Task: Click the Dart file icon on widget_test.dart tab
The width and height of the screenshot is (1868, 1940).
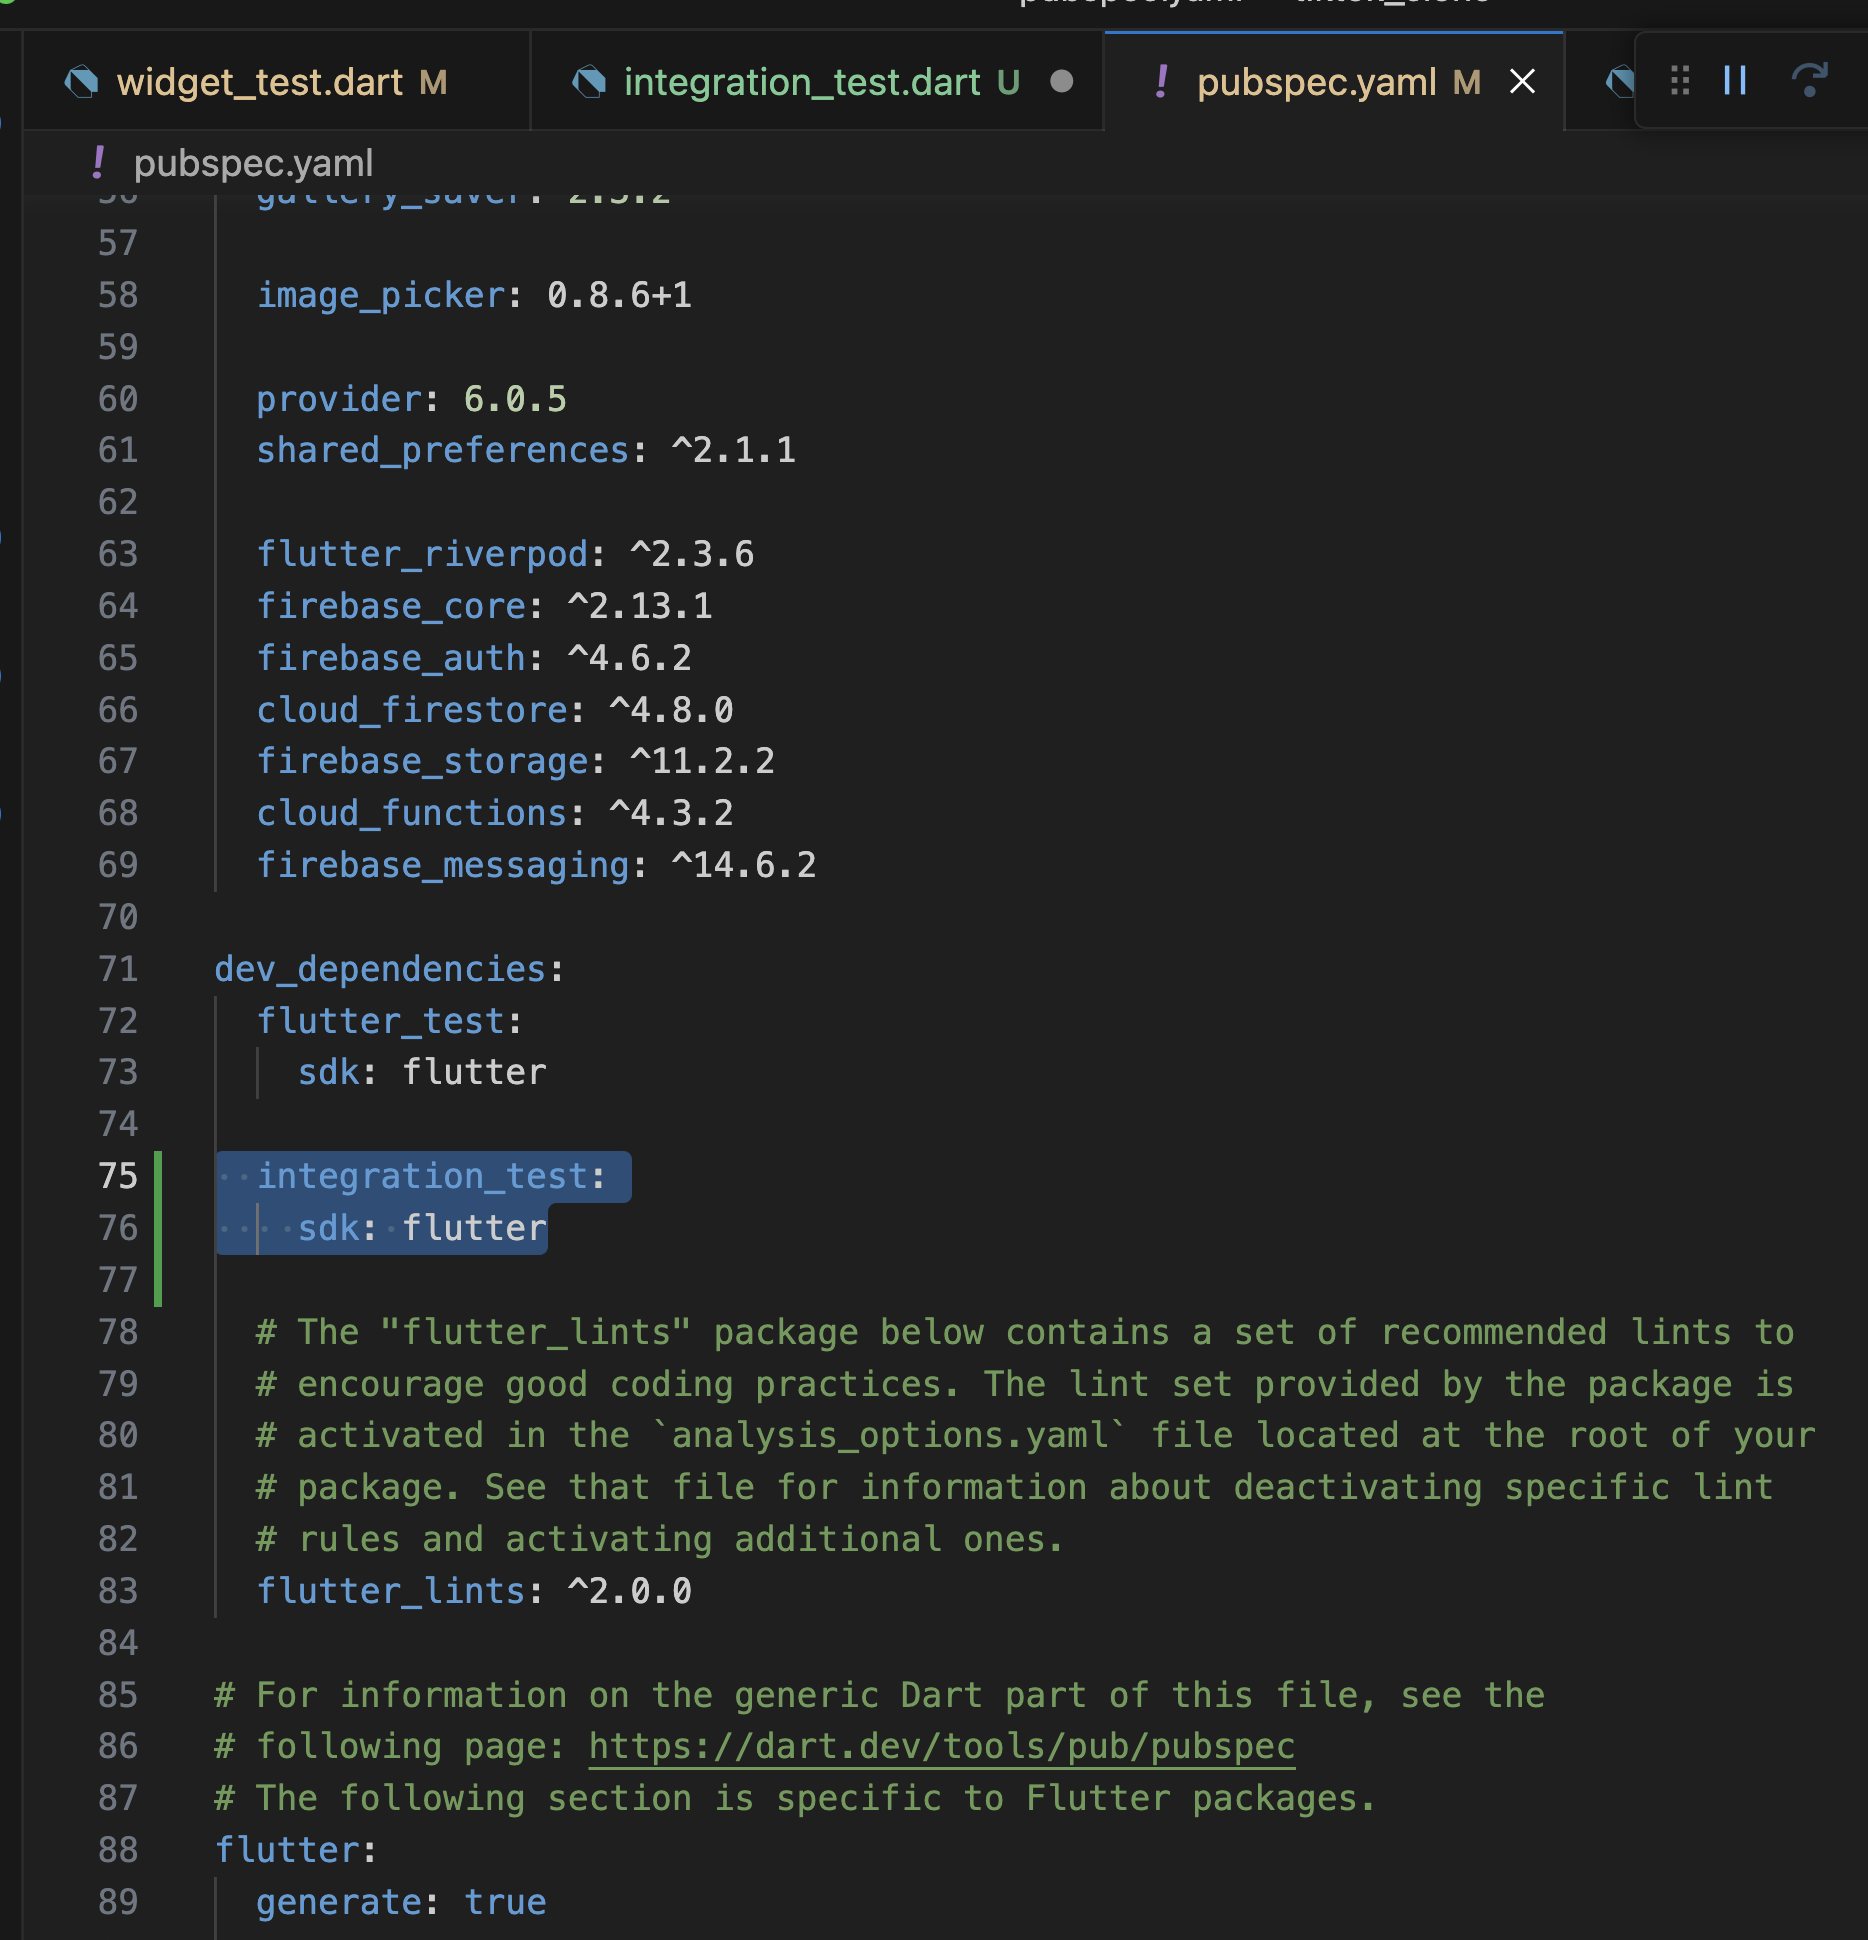Action: pos(81,82)
